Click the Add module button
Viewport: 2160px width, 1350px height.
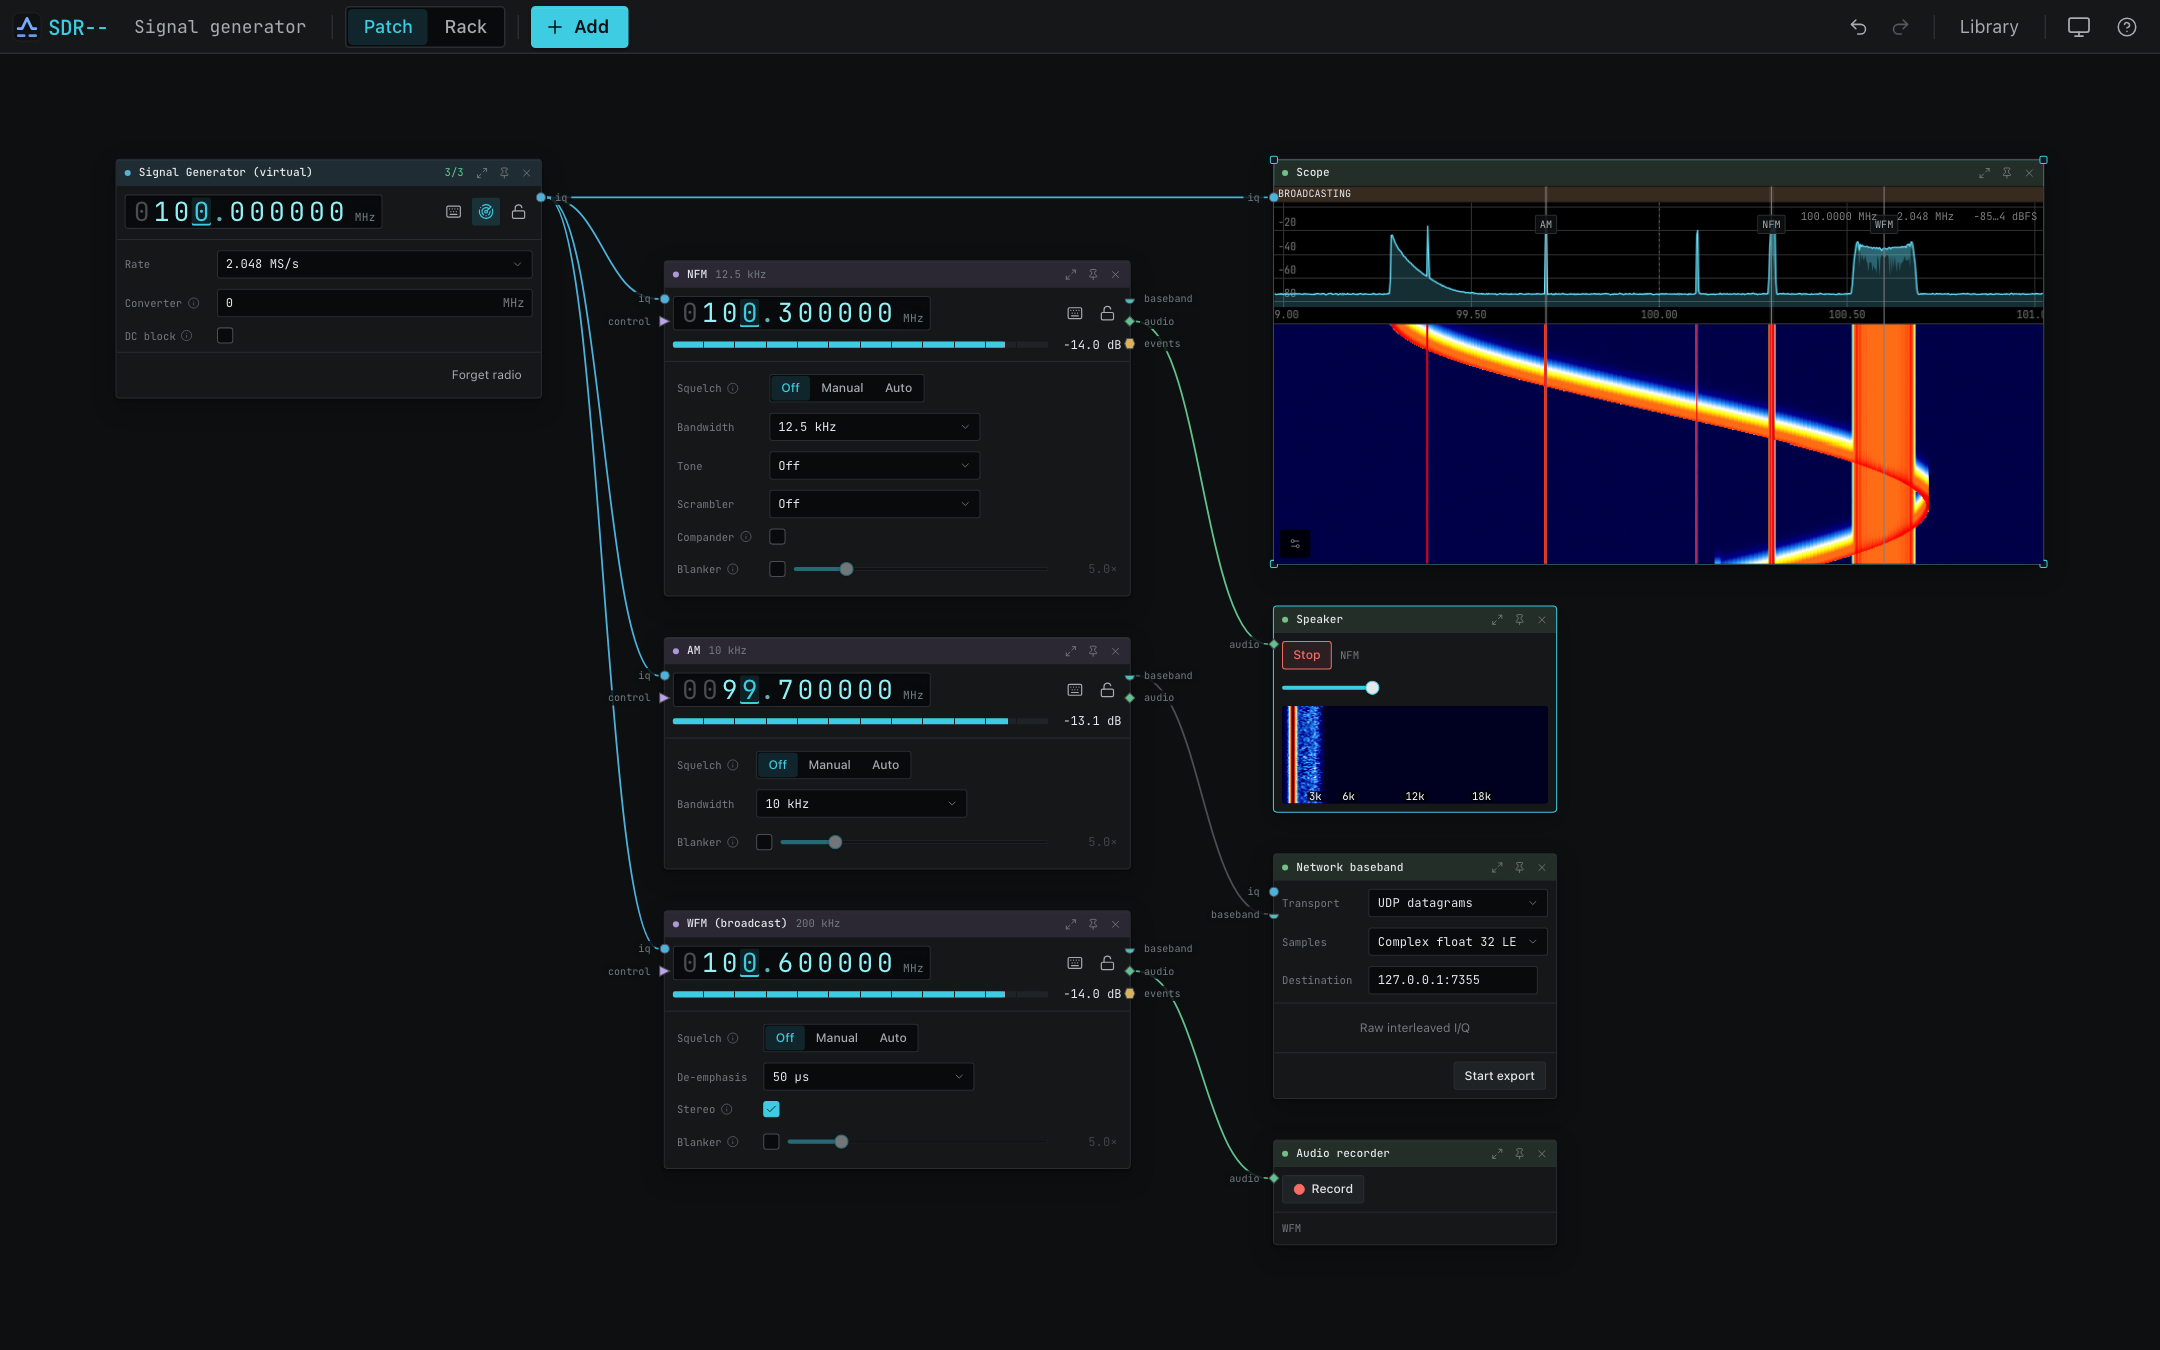579,27
